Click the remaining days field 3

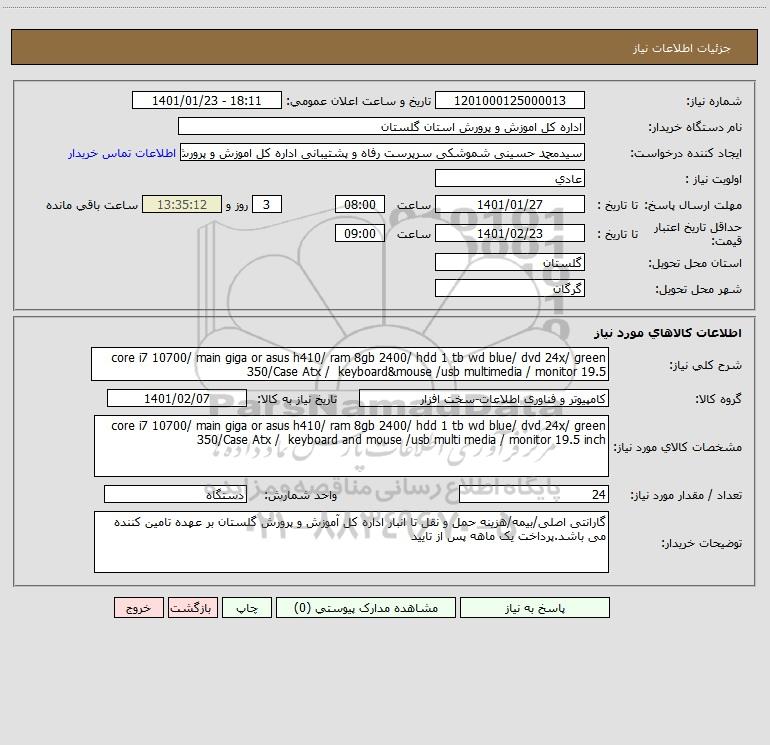pyautogui.click(x=267, y=204)
